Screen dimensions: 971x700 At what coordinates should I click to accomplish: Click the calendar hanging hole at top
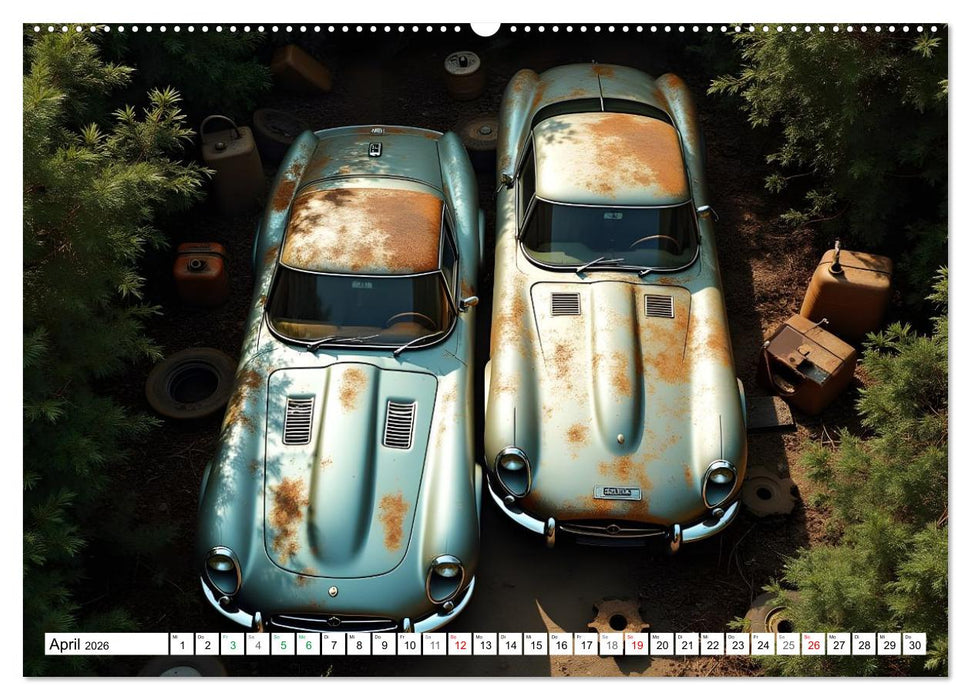pos(485,28)
